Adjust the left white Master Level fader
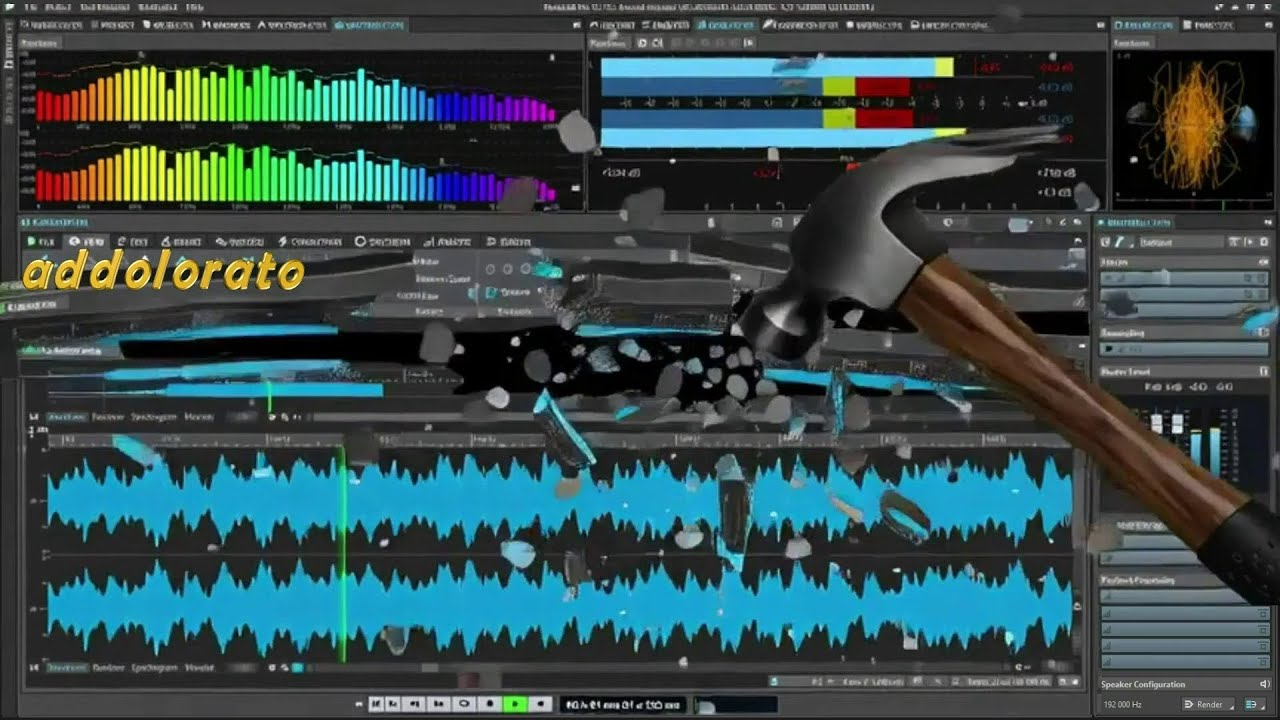Screen dimensions: 1280x720 [x=1158, y=424]
